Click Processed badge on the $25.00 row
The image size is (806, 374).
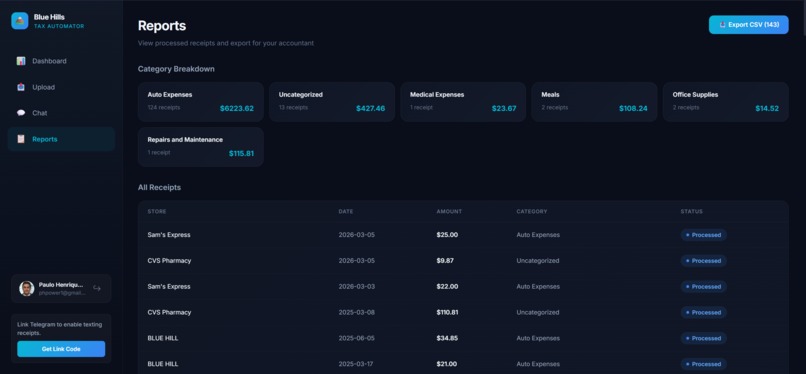click(704, 235)
